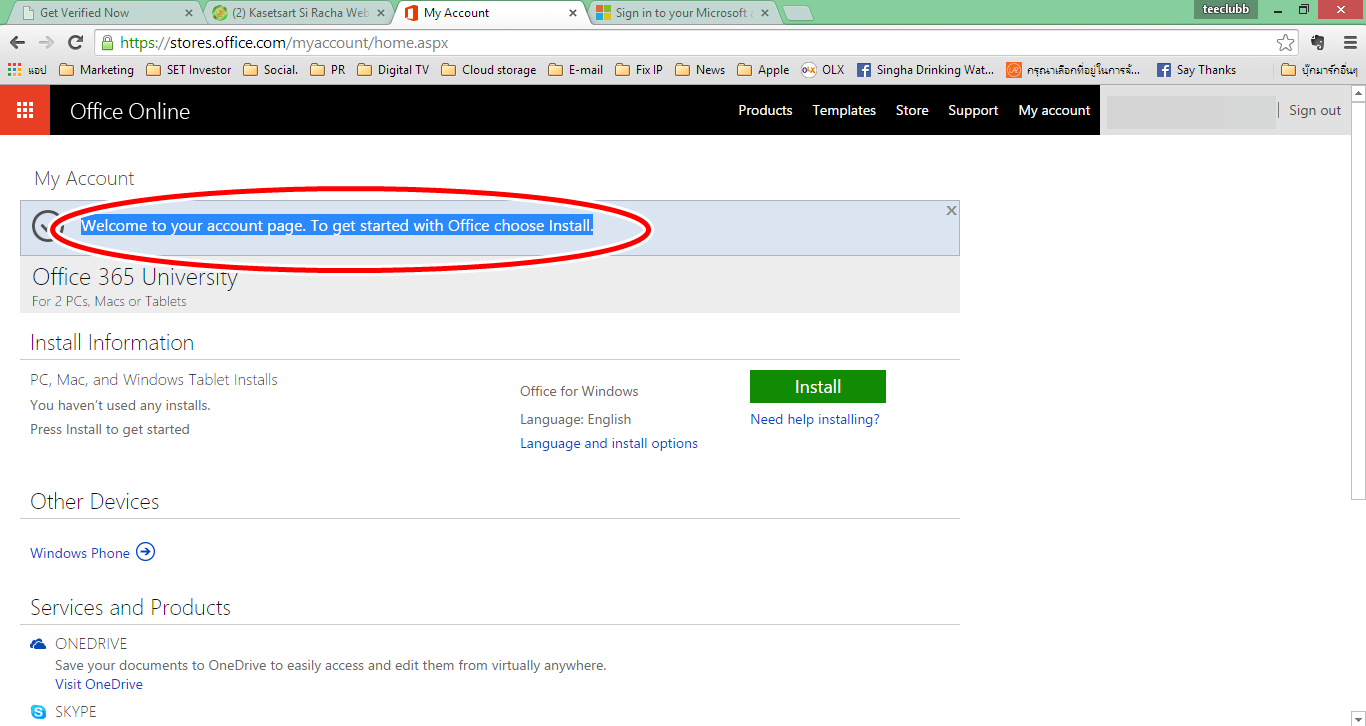Click the Office Online logo text
The height and width of the screenshot is (726, 1366).
(x=130, y=111)
